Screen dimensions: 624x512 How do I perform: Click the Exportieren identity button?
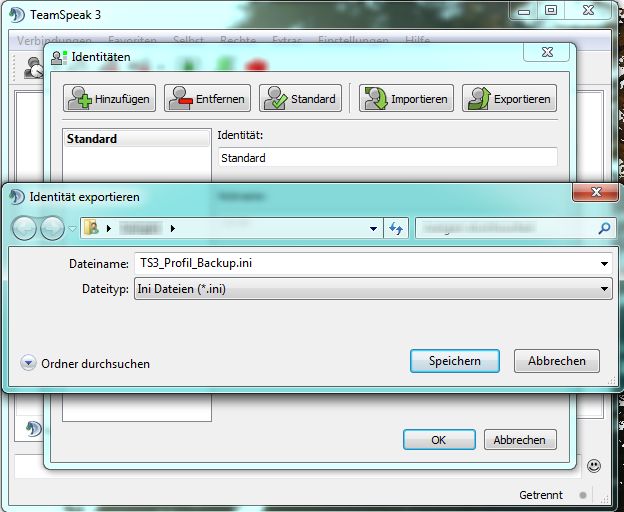pos(509,98)
